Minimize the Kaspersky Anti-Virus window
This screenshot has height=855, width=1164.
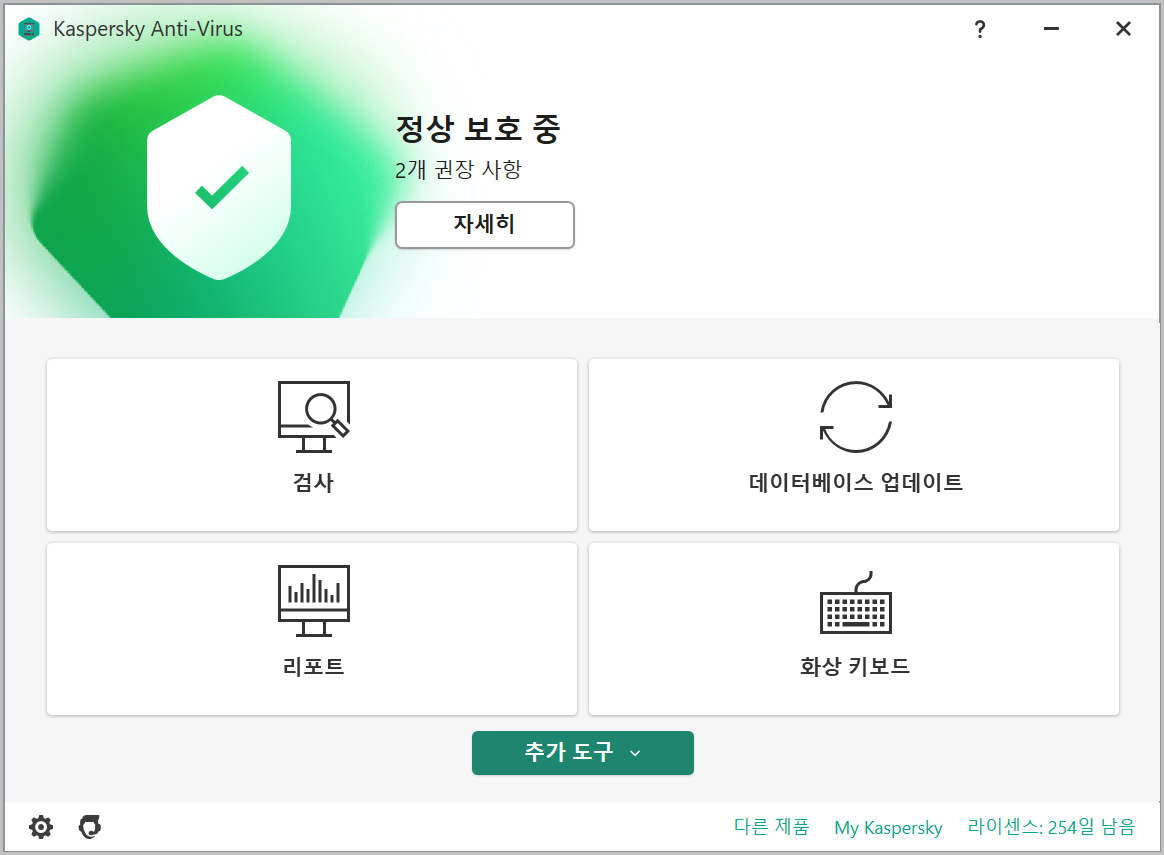pyautogui.click(x=1051, y=29)
